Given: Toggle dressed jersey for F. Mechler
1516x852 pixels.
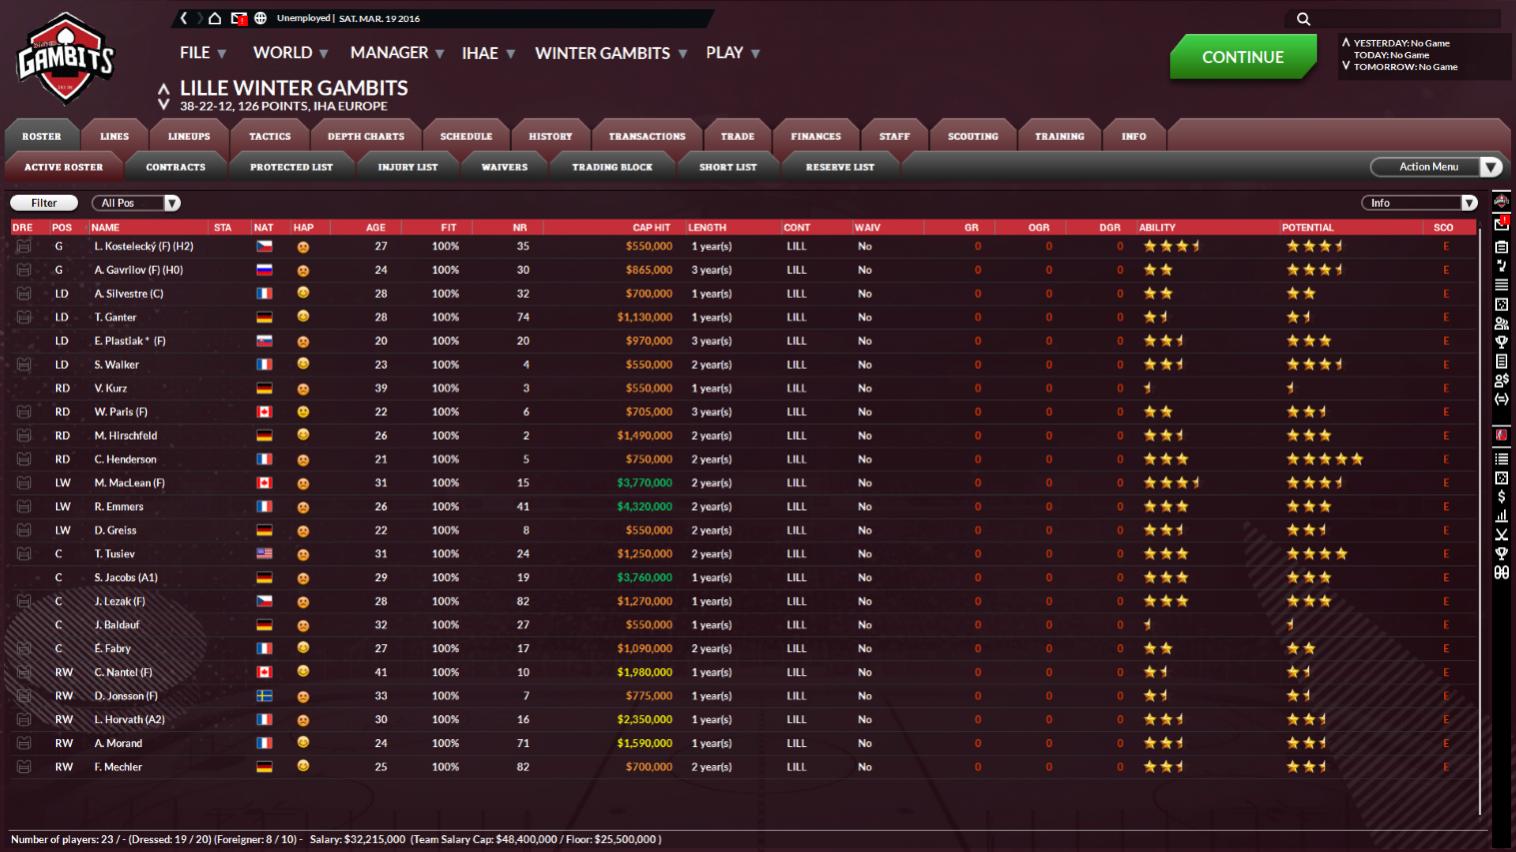Looking at the screenshot, I should click(23, 767).
